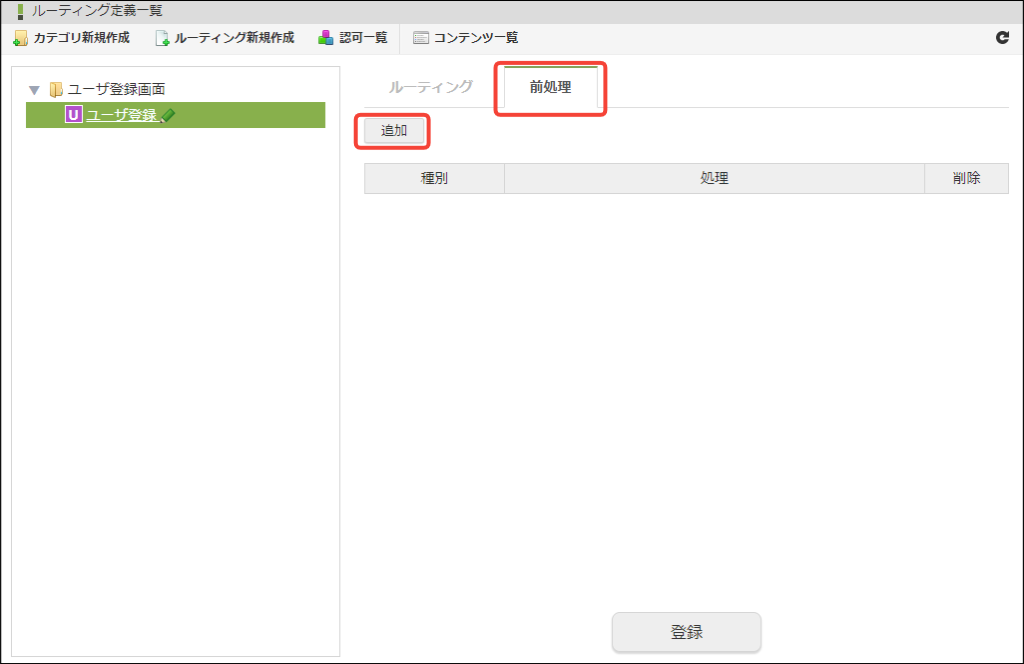Click the green pencil edit icon

pos(168,116)
